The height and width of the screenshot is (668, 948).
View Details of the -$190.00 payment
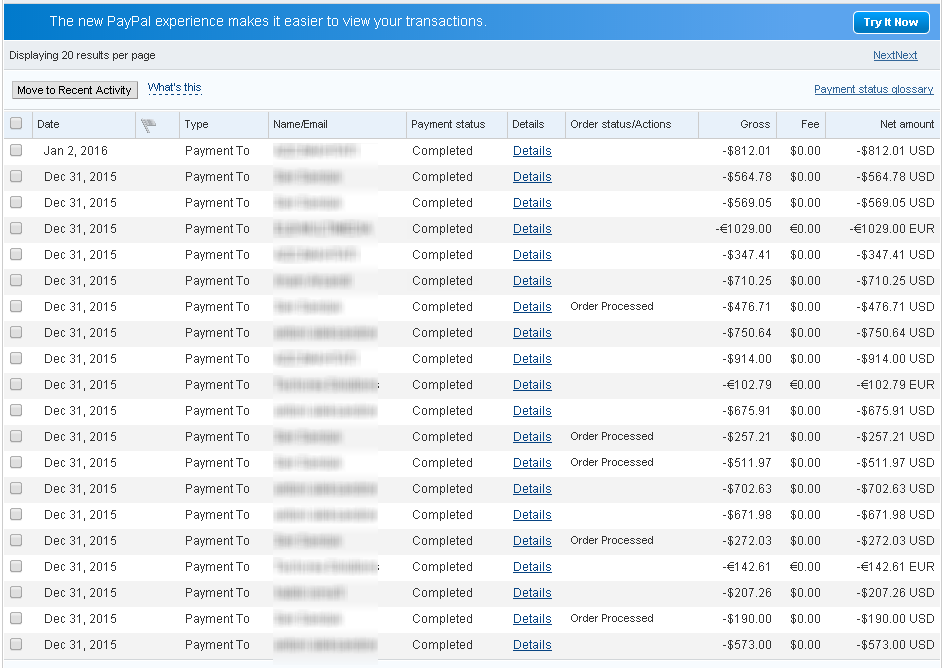click(x=532, y=619)
